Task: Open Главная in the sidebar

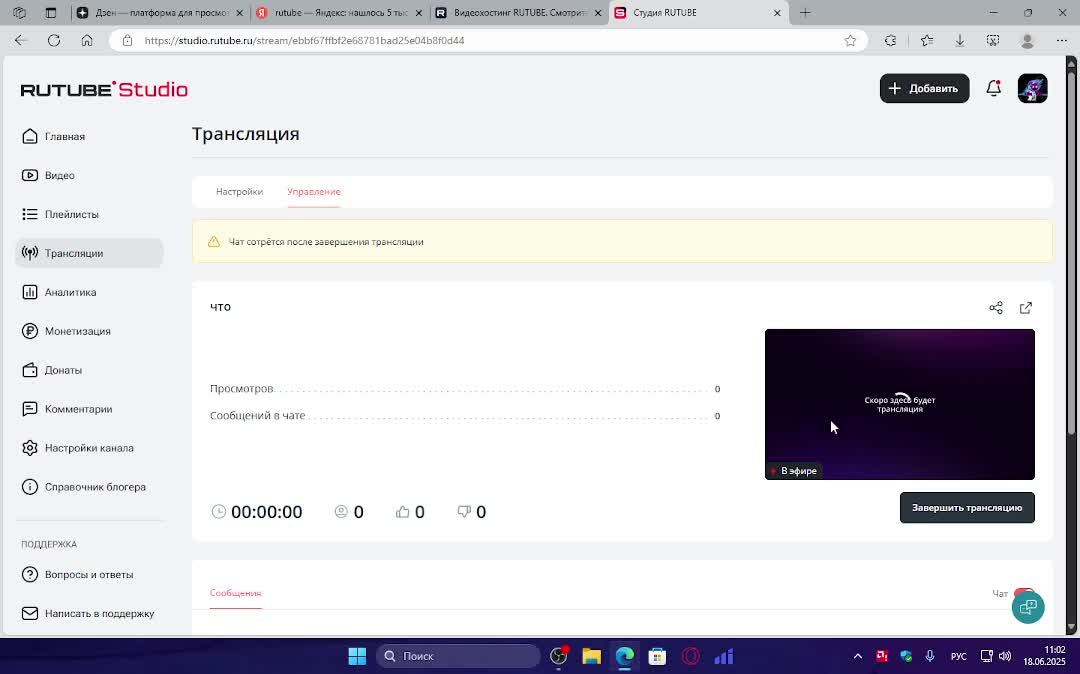Action: point(54,136)
